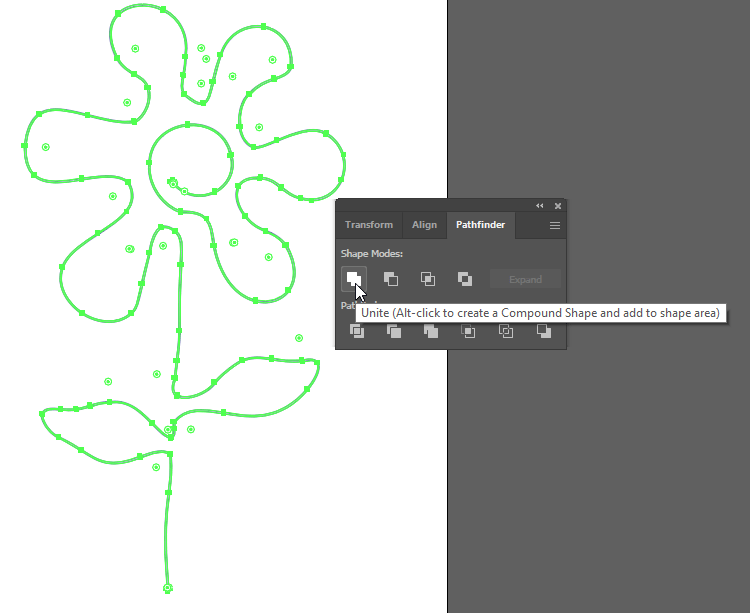
Task: Apply Exclude shape mode
Action: pos(465,279)
